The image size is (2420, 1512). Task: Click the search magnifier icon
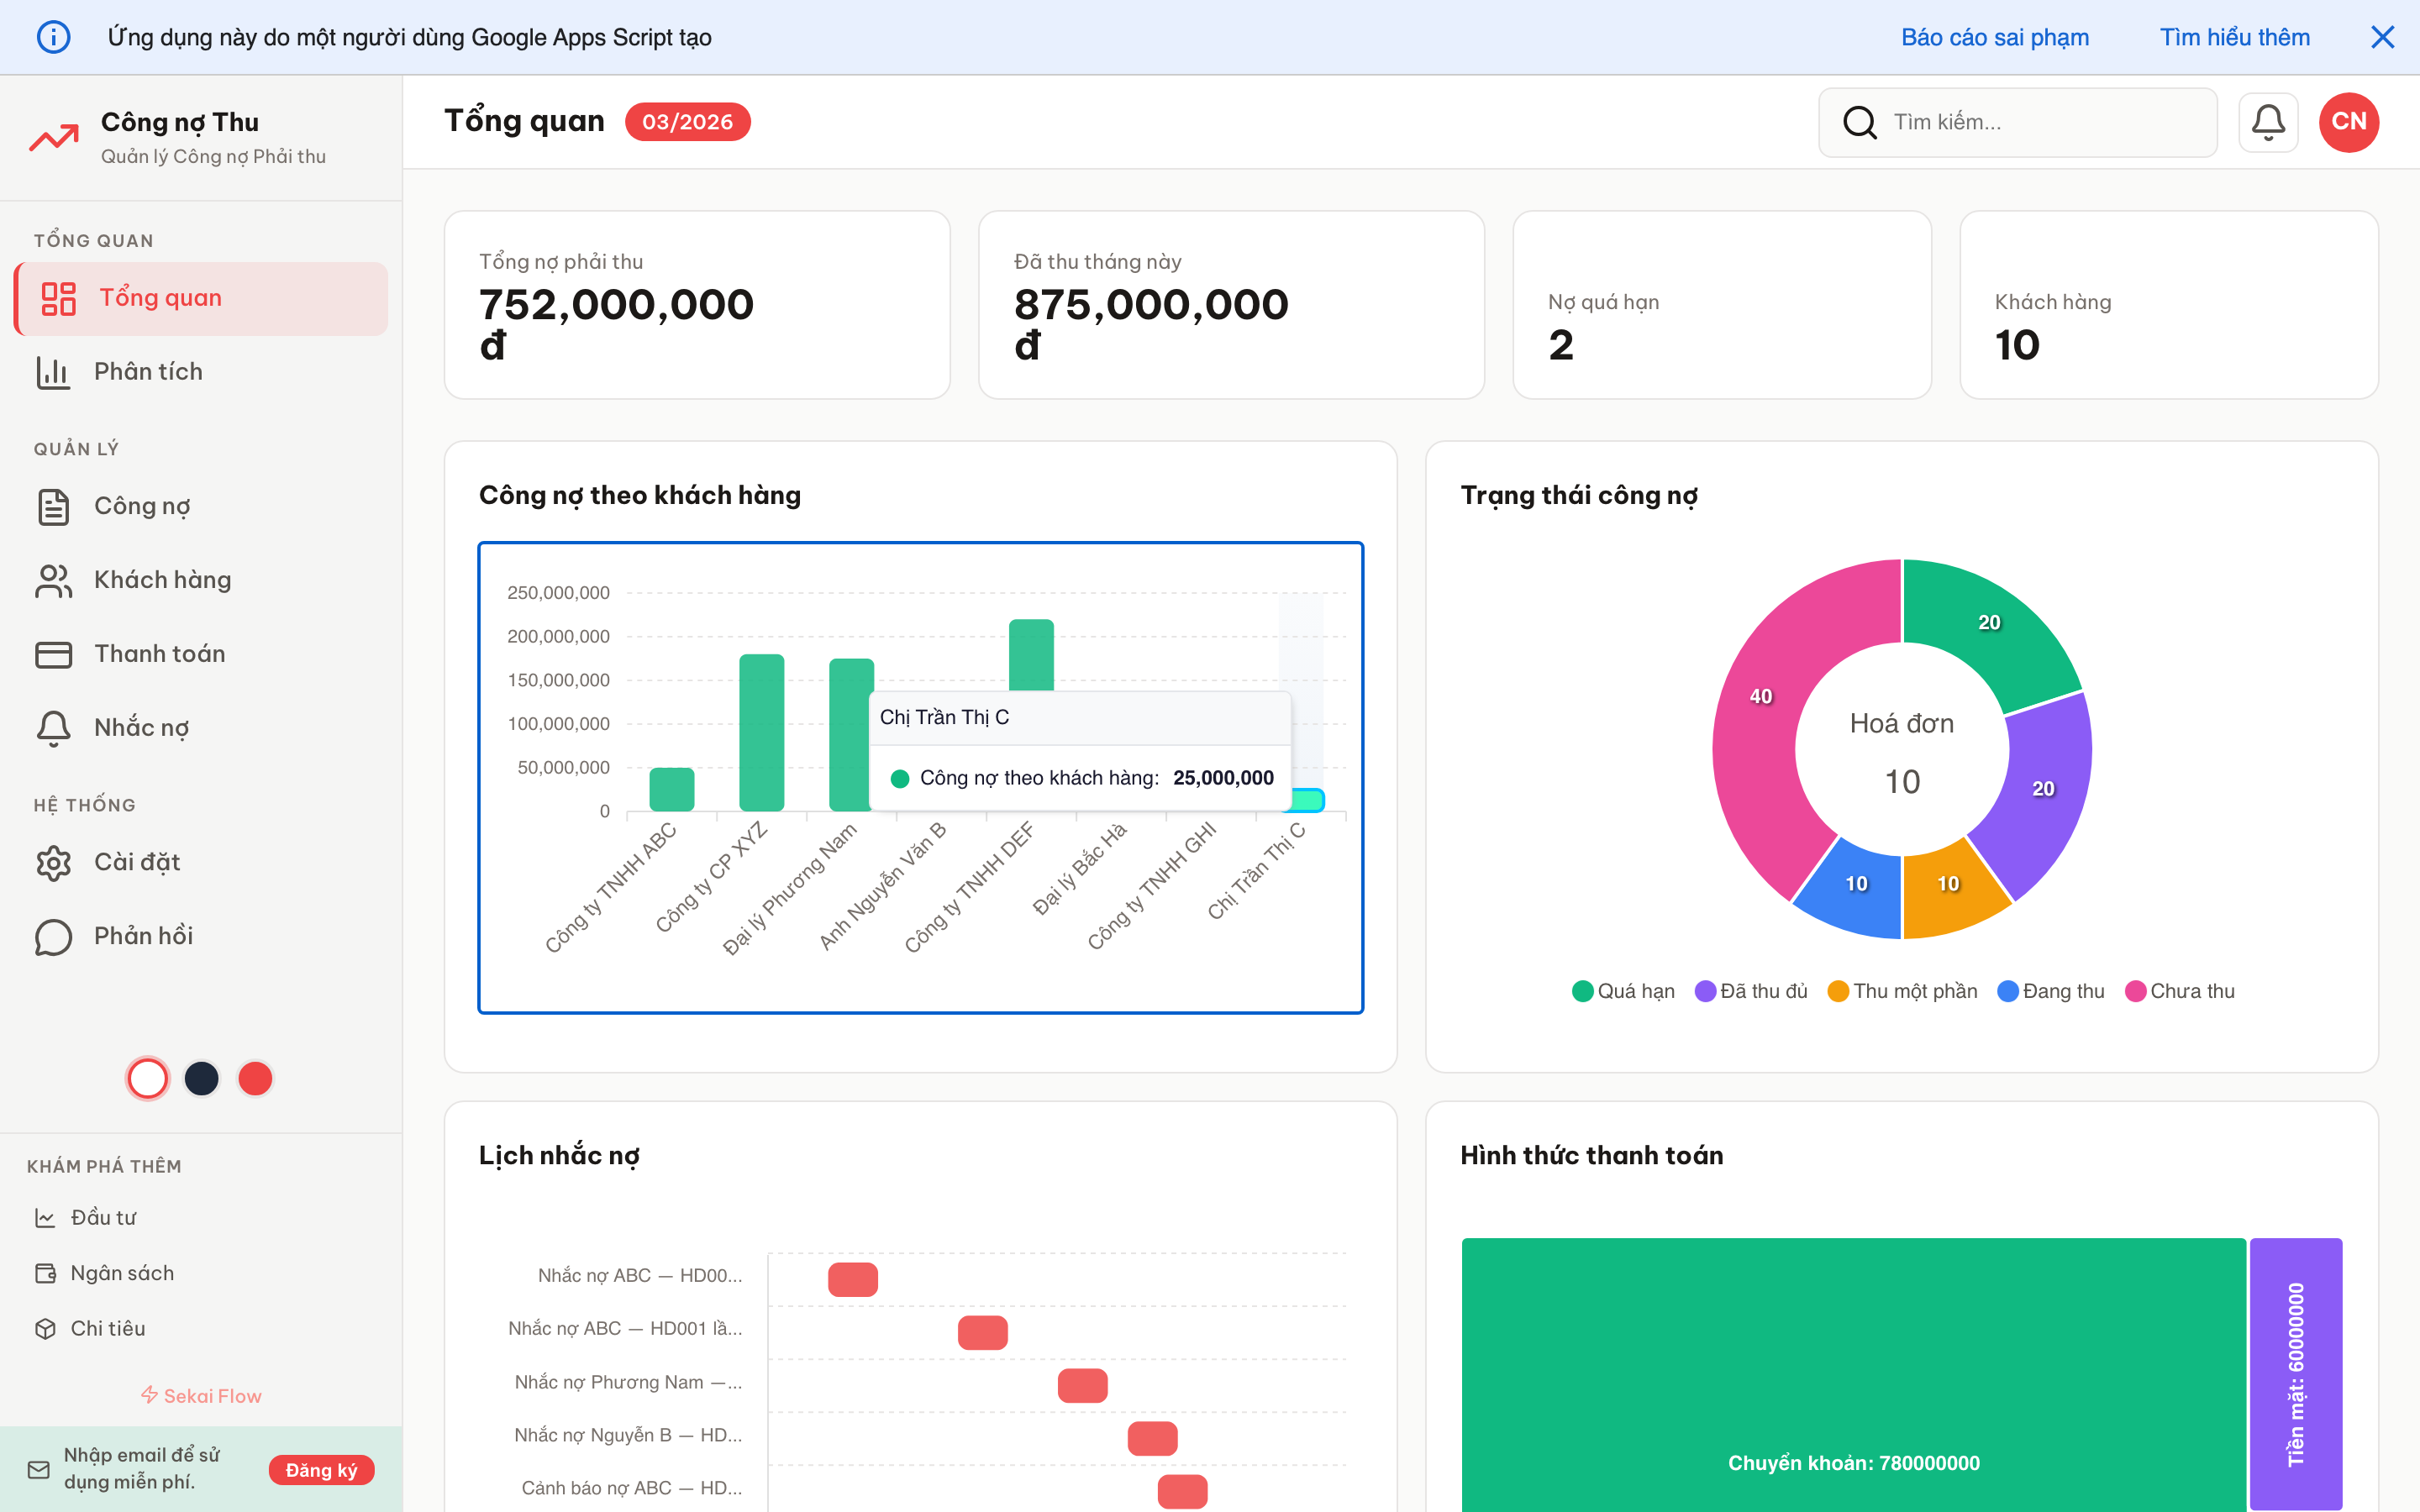(x=1859, y=122)
